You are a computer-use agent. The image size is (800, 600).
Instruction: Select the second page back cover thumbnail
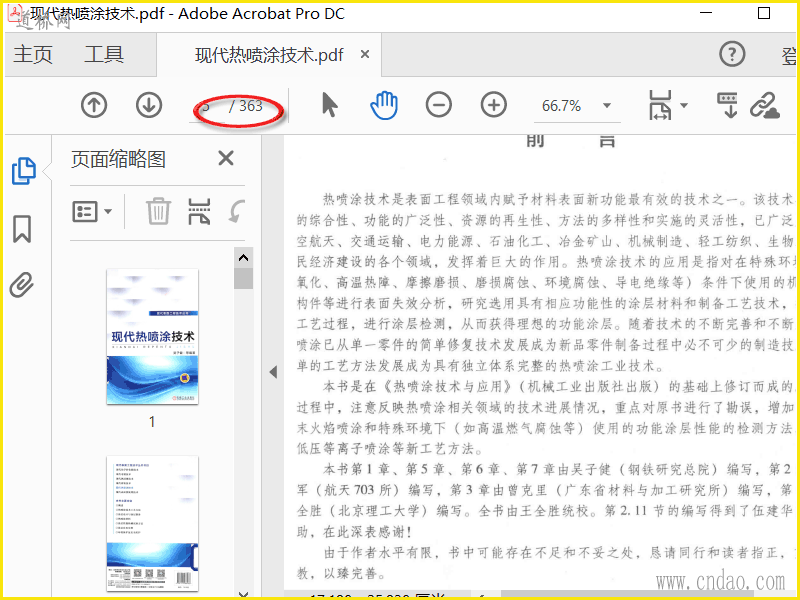coord(152,524)
